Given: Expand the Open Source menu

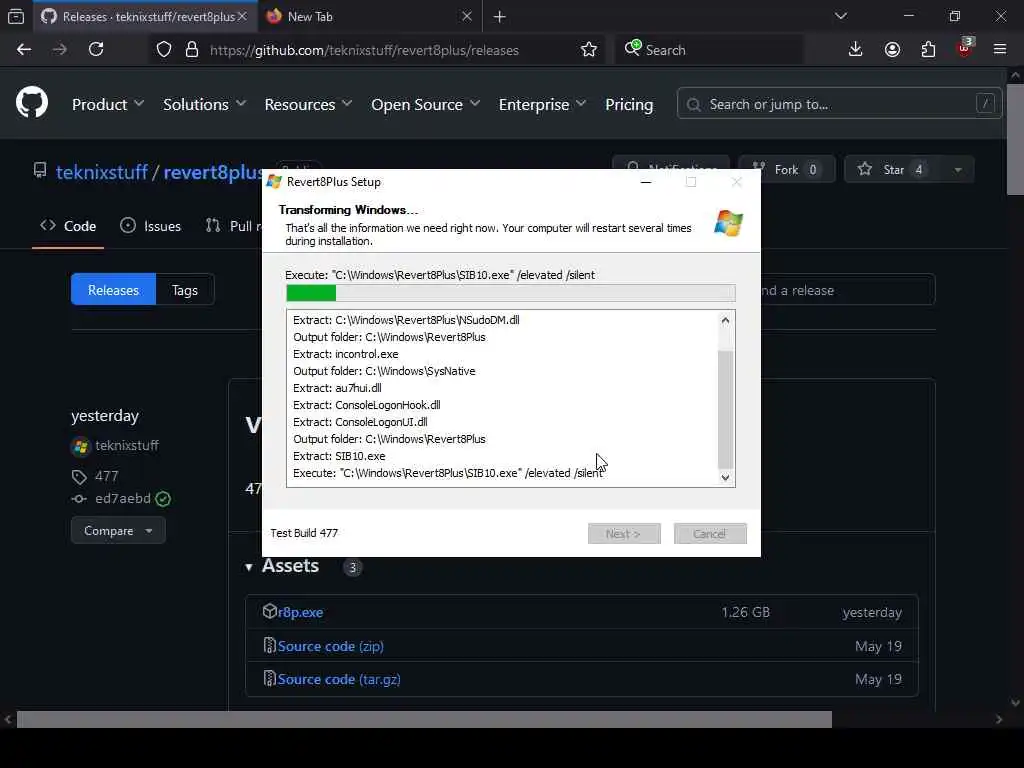Looking at the screenshot, I should pos(426,104).
